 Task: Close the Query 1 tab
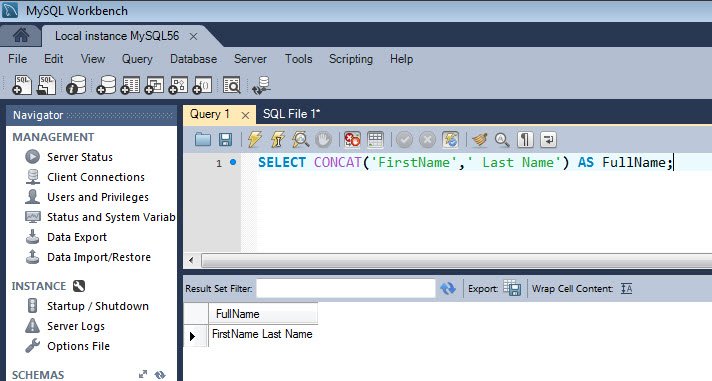(x=245, y=116)
